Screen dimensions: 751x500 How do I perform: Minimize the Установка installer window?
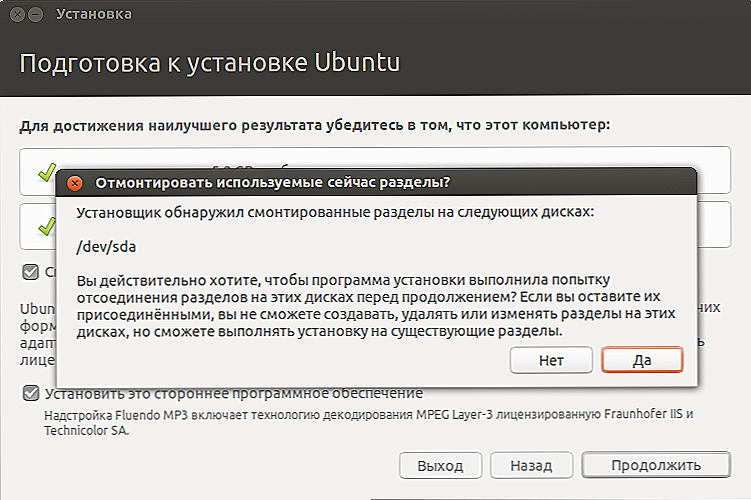35,15
